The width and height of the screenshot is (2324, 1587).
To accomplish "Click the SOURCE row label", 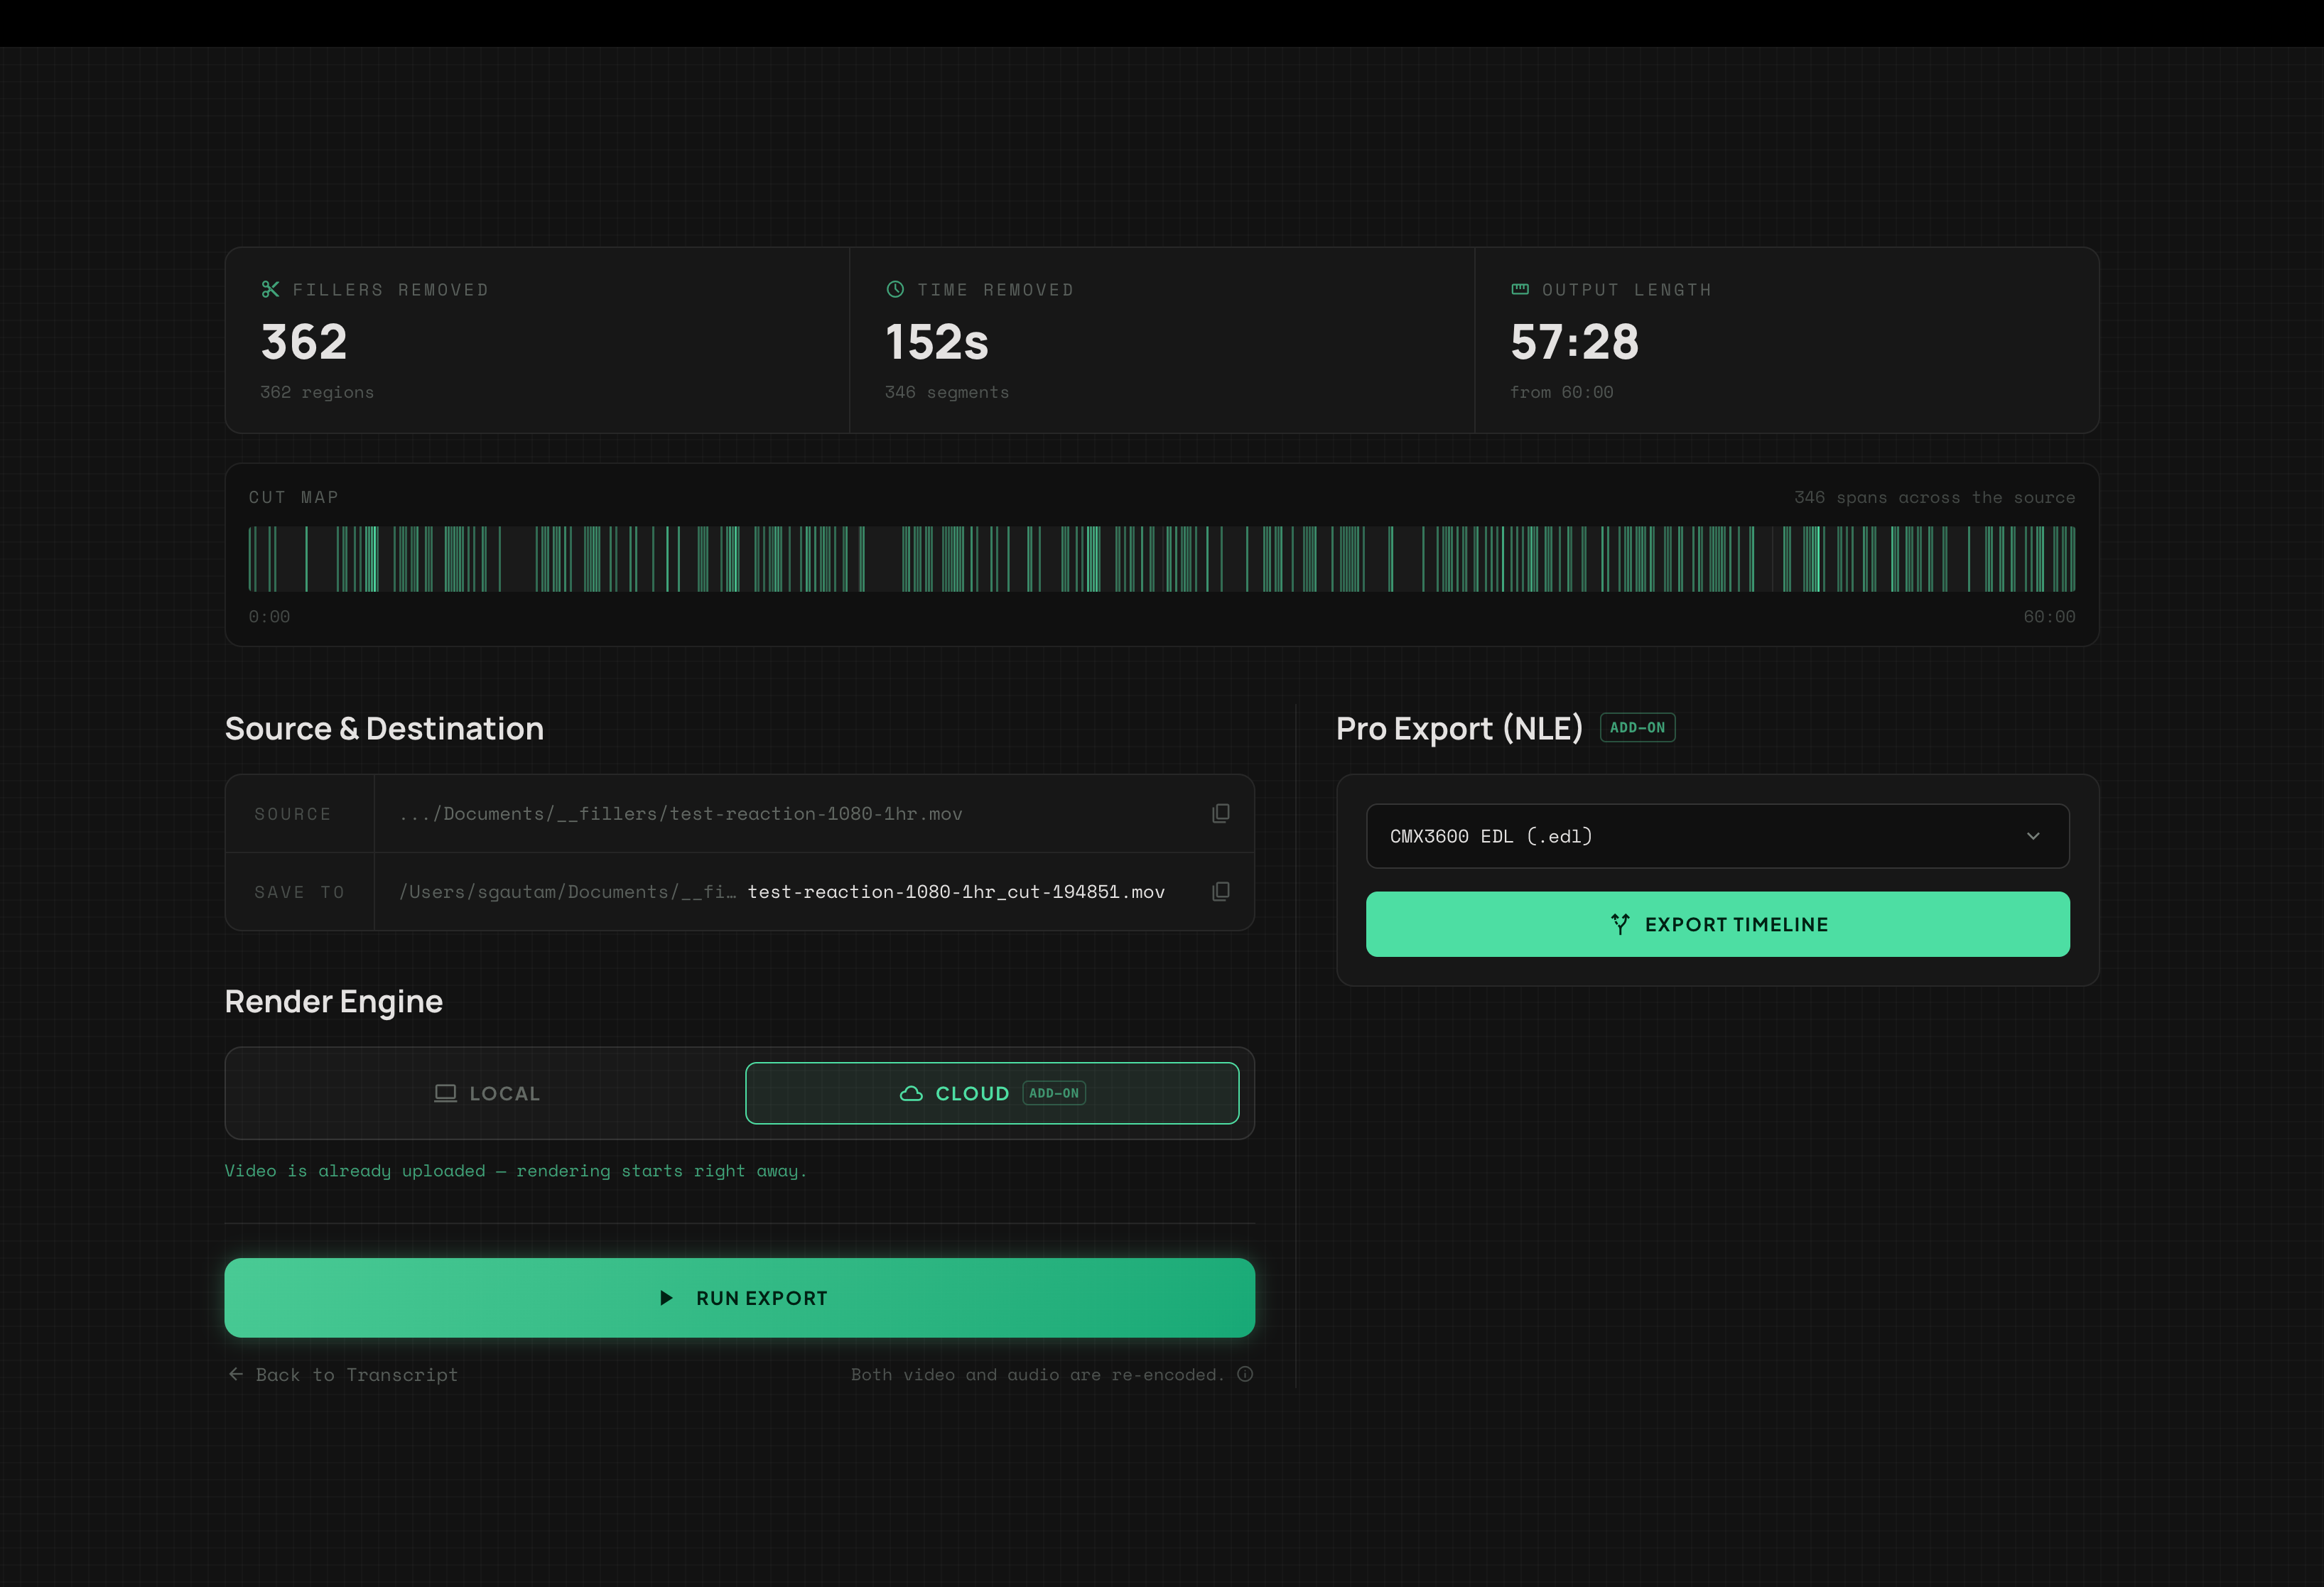I will tap(292, 814).
